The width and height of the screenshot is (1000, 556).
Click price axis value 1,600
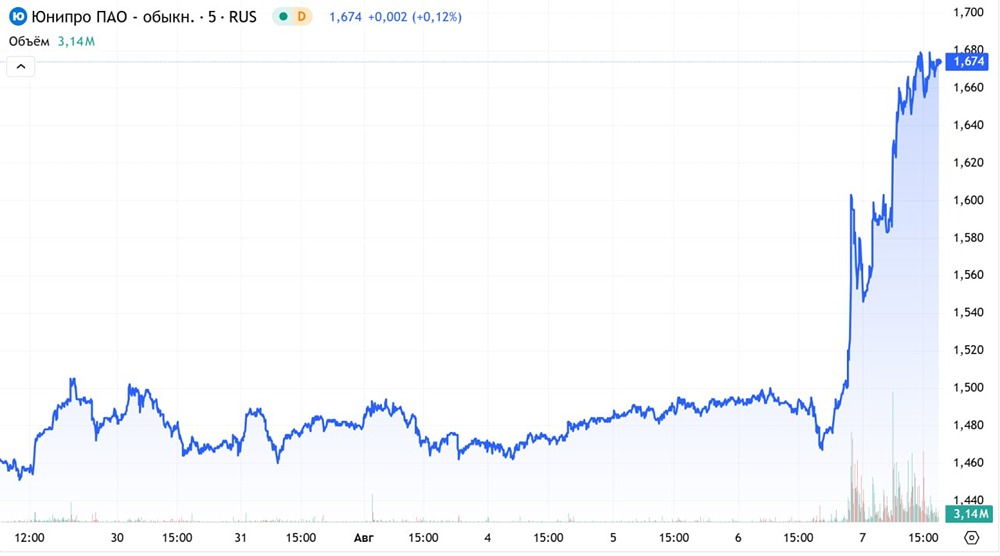coord(968,200)
